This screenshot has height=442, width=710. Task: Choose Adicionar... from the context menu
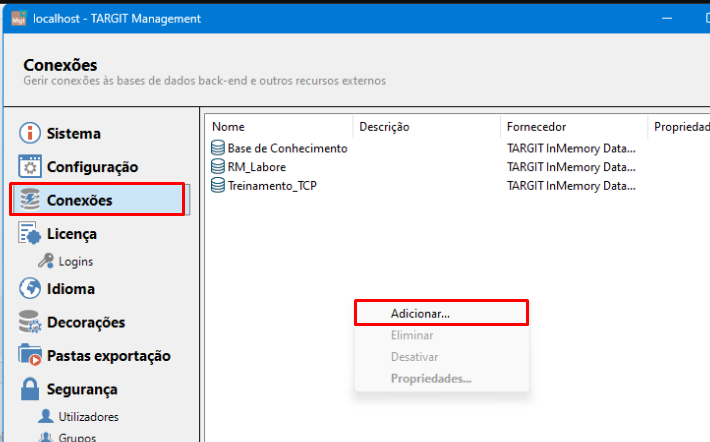click(x=441, y=313)
